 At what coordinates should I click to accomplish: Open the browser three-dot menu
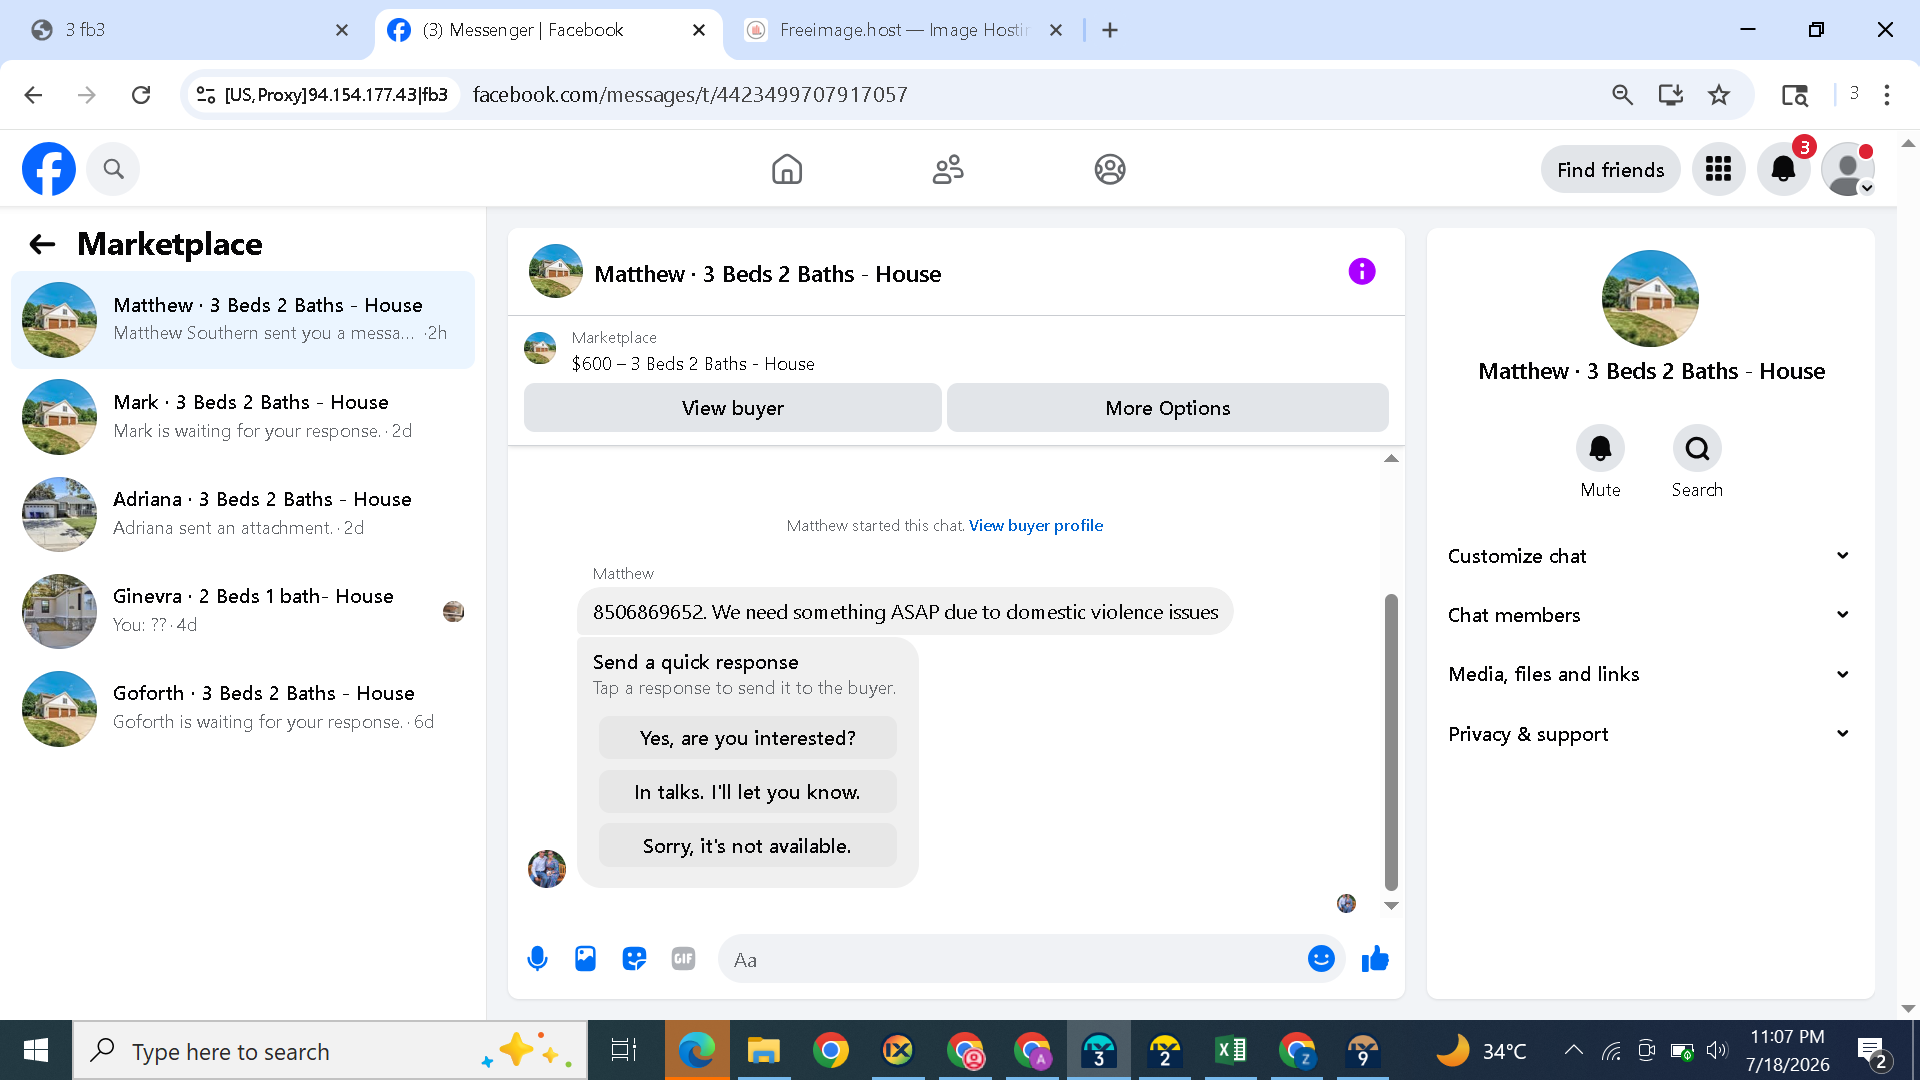tap(1887, 95)
